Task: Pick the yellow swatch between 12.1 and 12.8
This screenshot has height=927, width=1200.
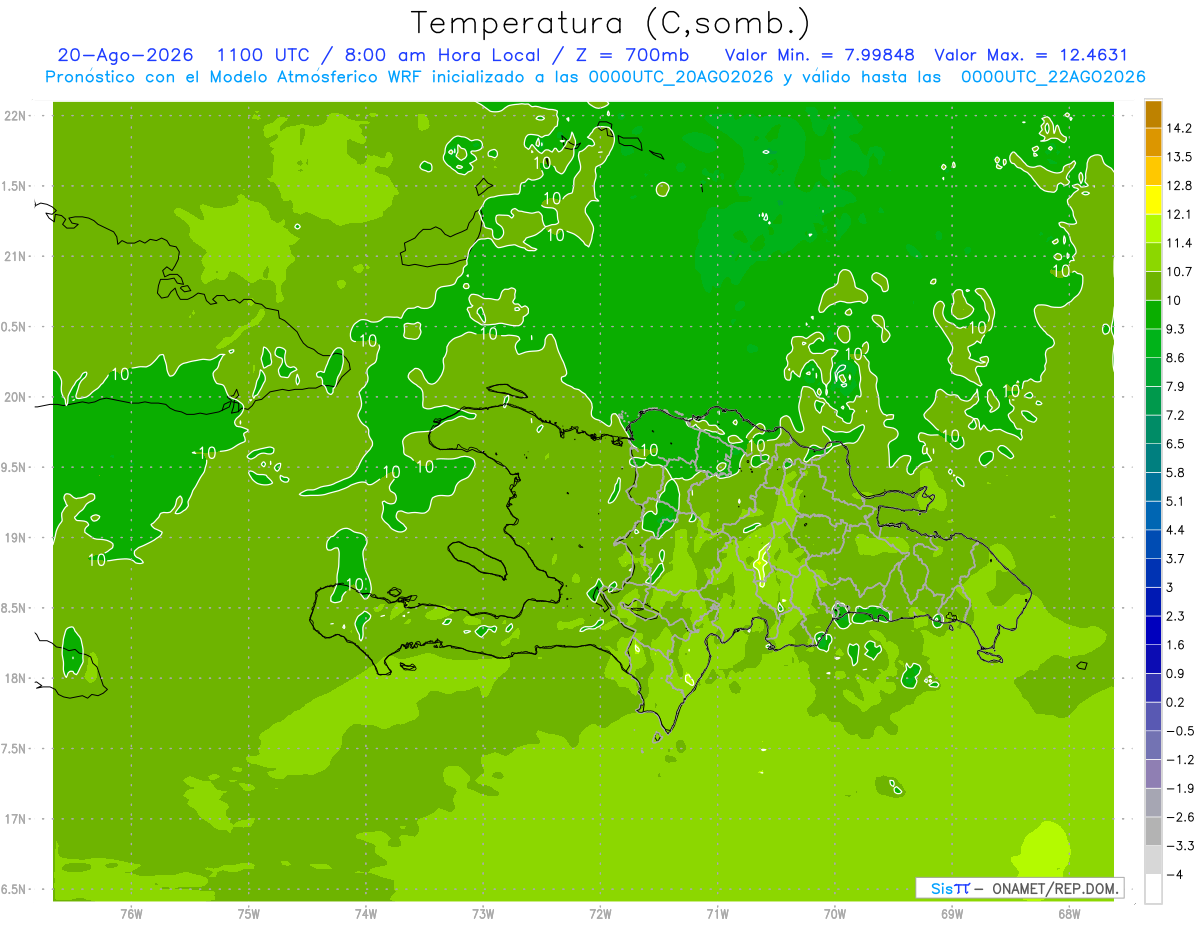Action: [1153, 200]
